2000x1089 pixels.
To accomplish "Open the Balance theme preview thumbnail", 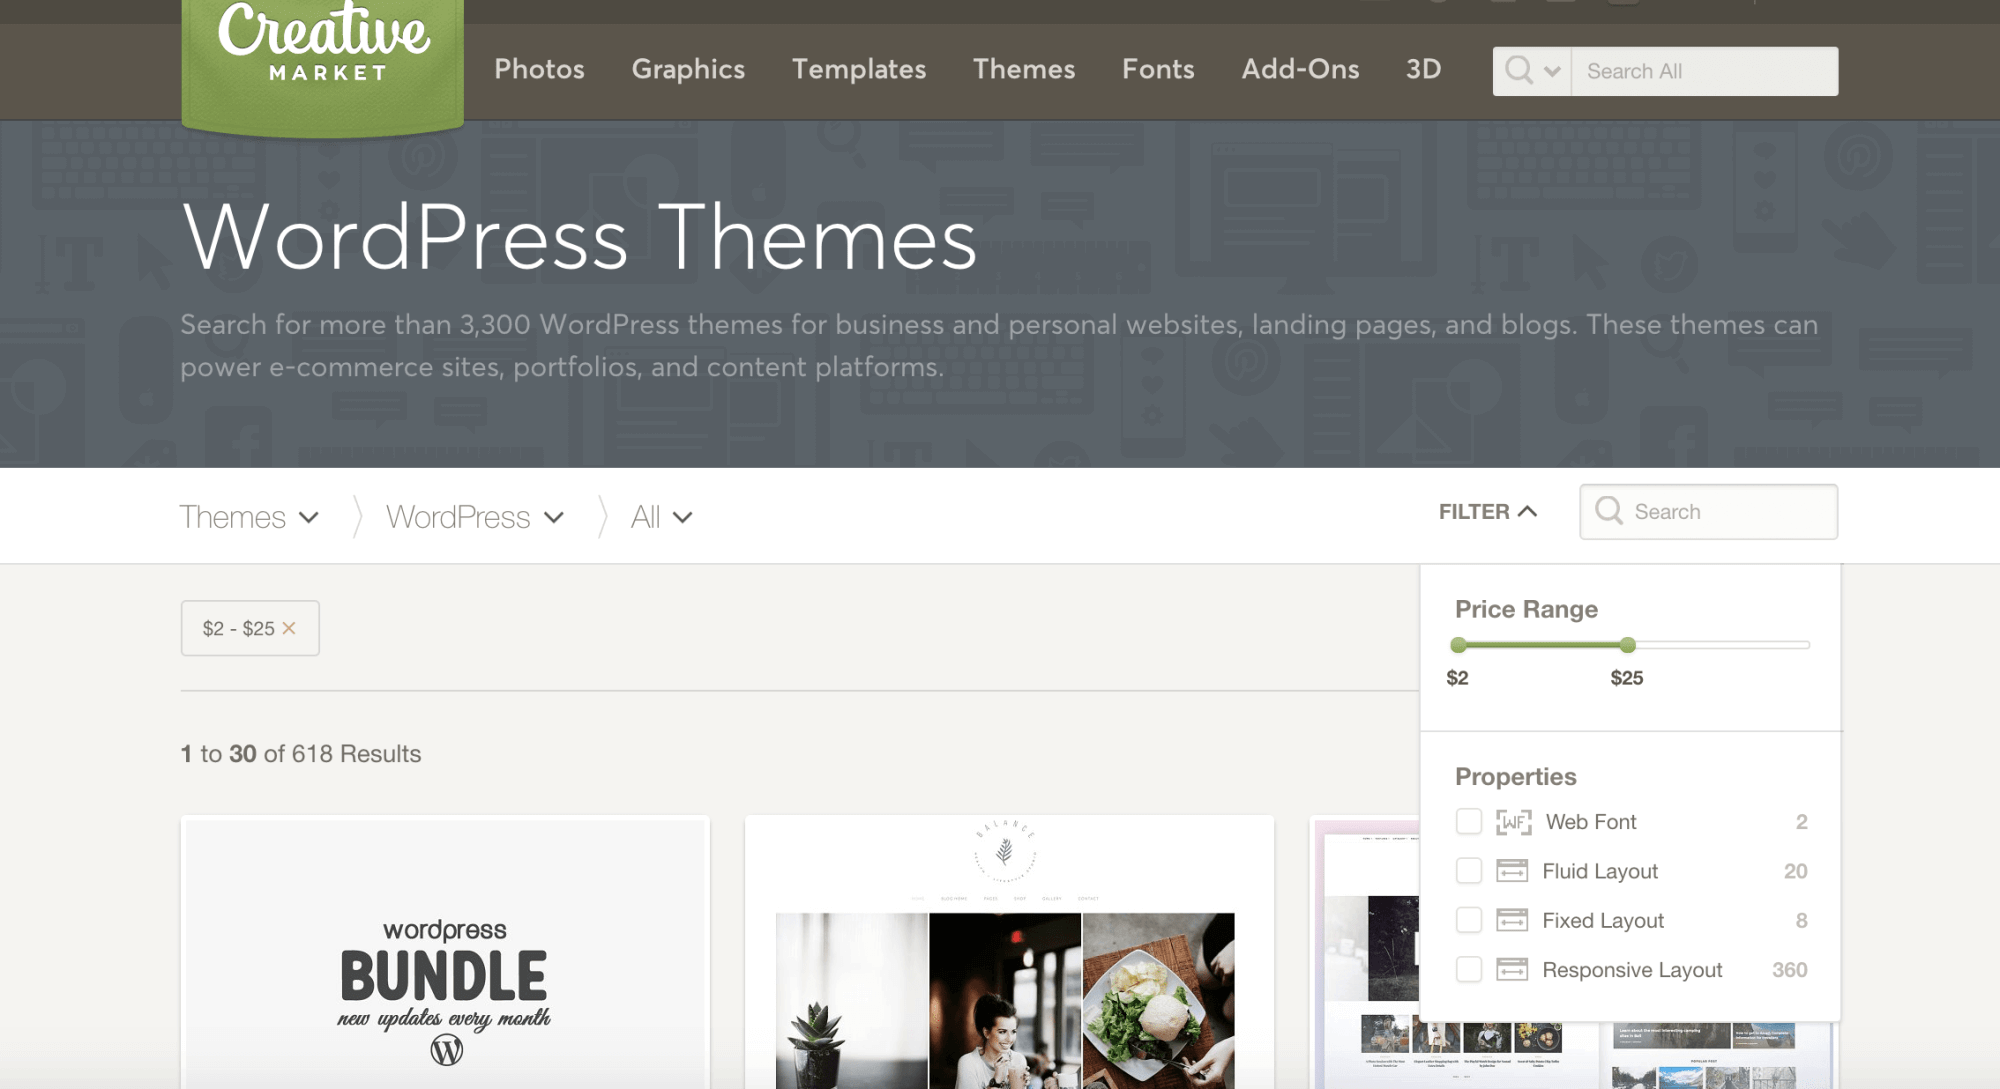I will [1009, 952].
